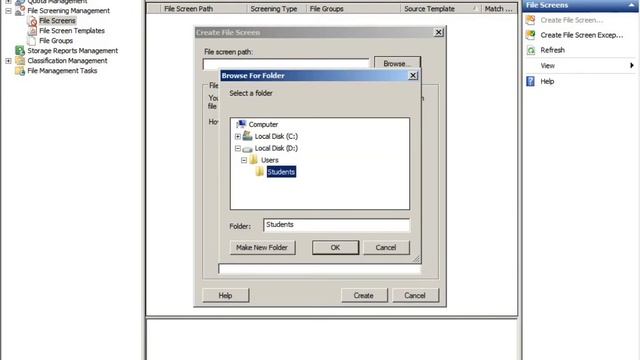640x360 pixels.
Task: Click the Computer icon in the folder tree
Action: coord(241,124)
